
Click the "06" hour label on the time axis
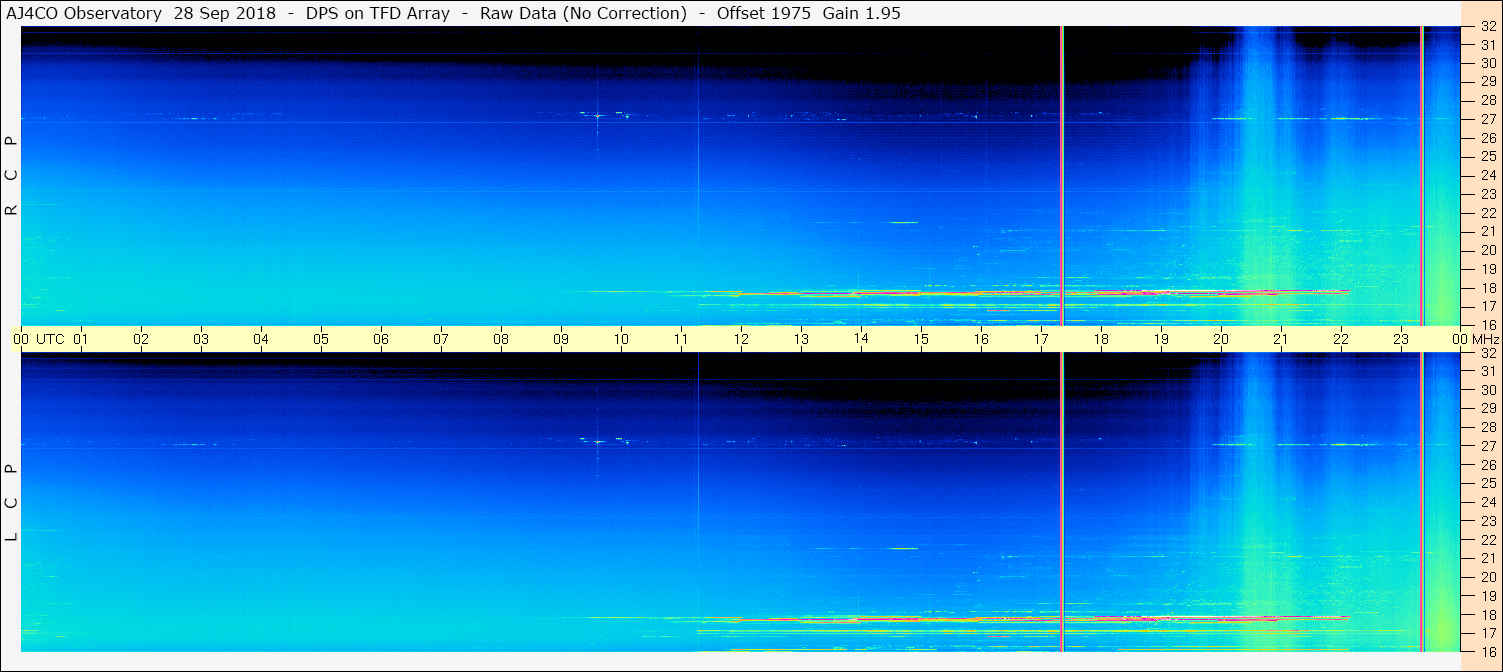(381, 339)
